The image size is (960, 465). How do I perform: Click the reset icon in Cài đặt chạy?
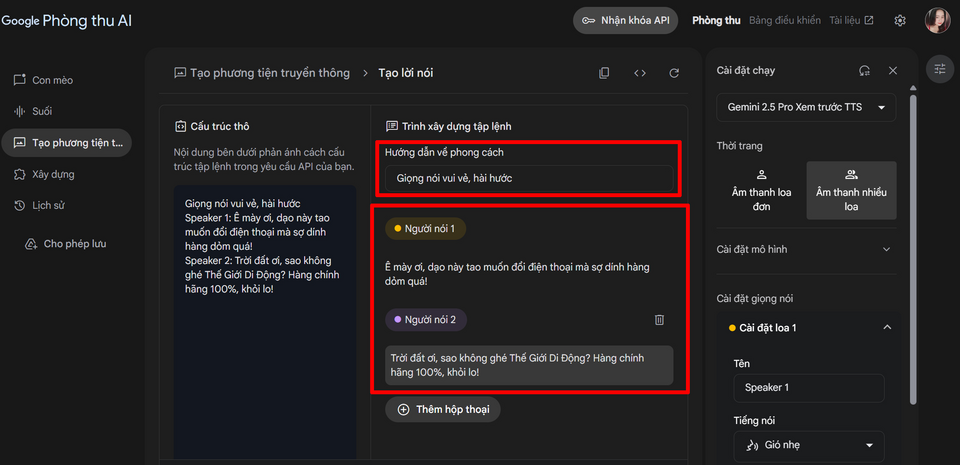(864, 71)
